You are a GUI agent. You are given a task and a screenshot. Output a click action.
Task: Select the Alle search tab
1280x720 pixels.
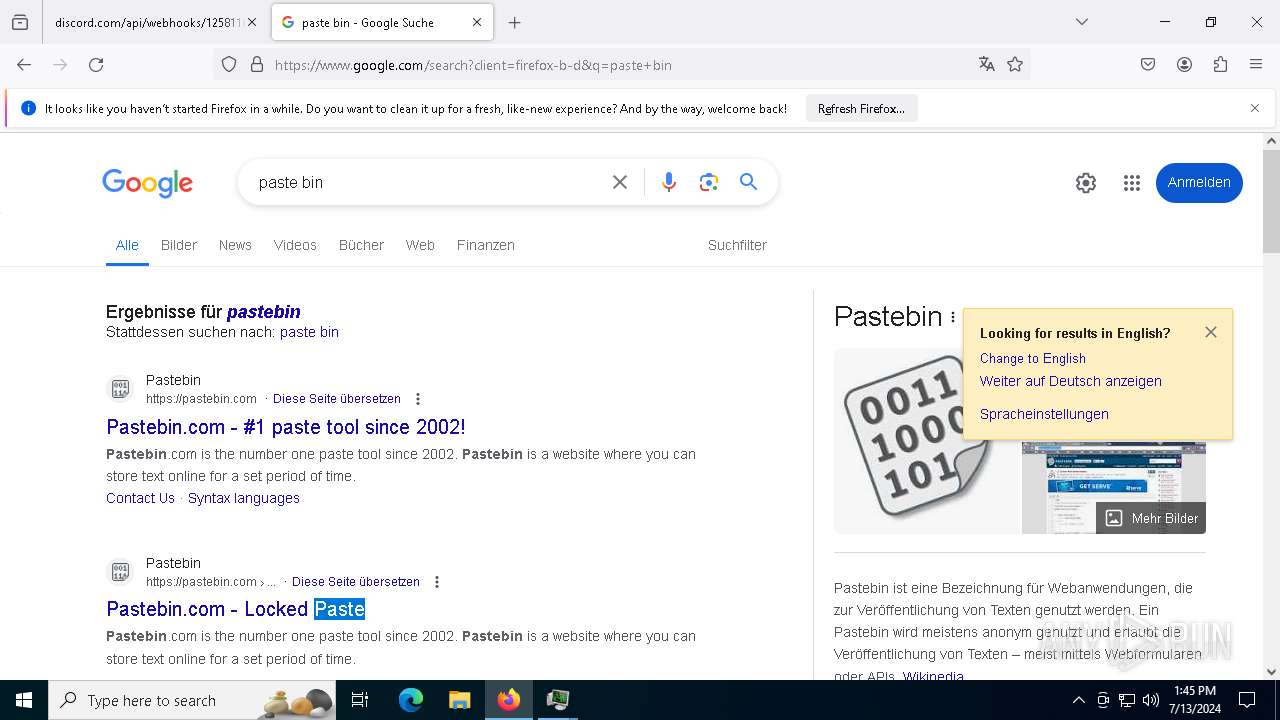[x=127, y=245]
